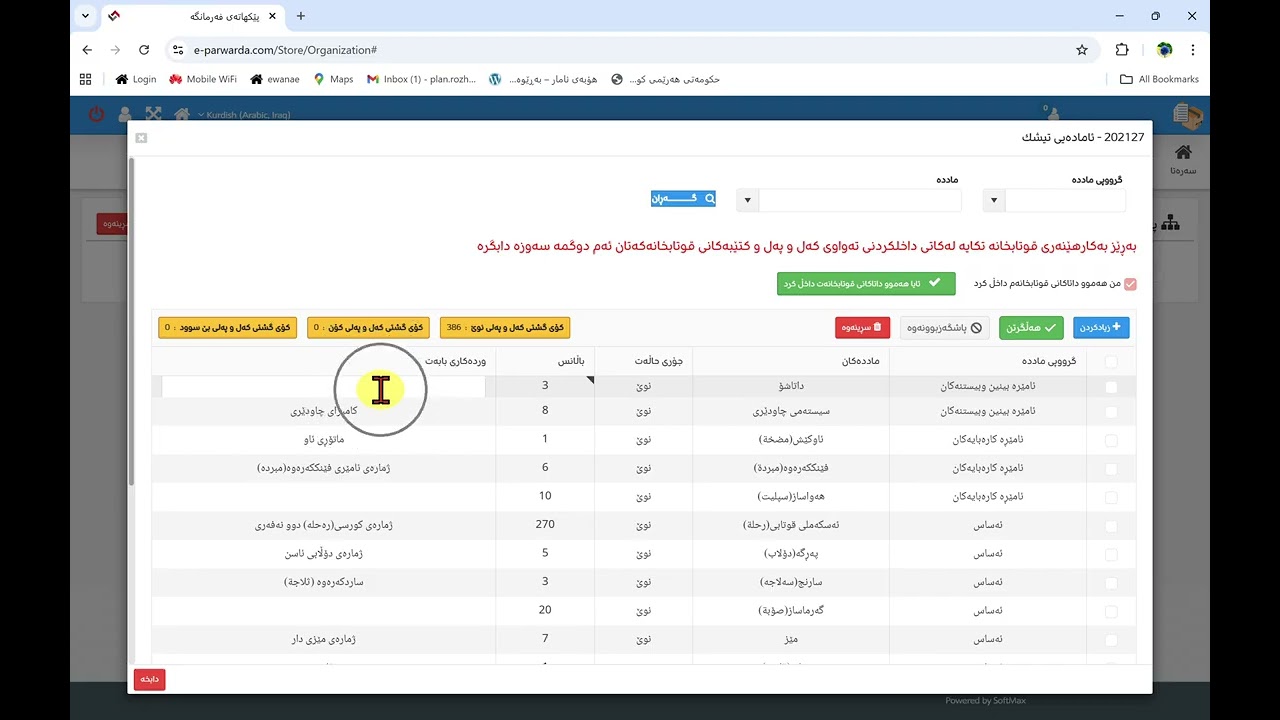This screenshot has height=720, width=1280.
Task: Click the house home icon in the blue header
Action: (x=182, y=114)
